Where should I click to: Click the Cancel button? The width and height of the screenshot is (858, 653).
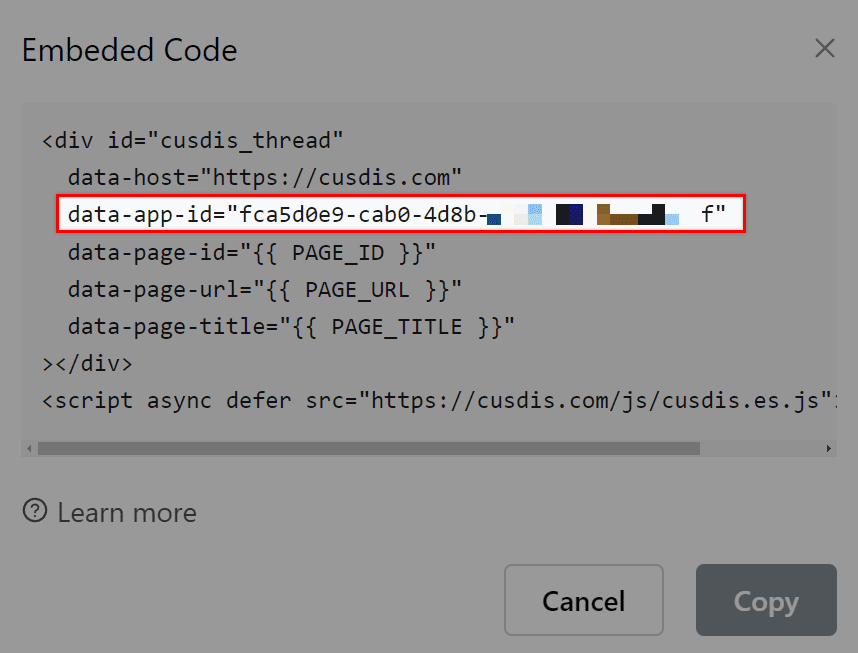583,600
